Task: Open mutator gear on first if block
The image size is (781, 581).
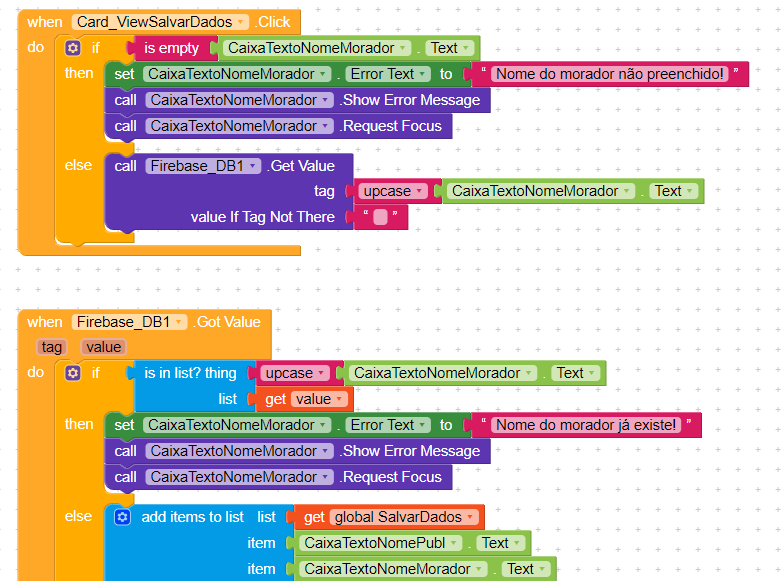Action: coord(73,48)
